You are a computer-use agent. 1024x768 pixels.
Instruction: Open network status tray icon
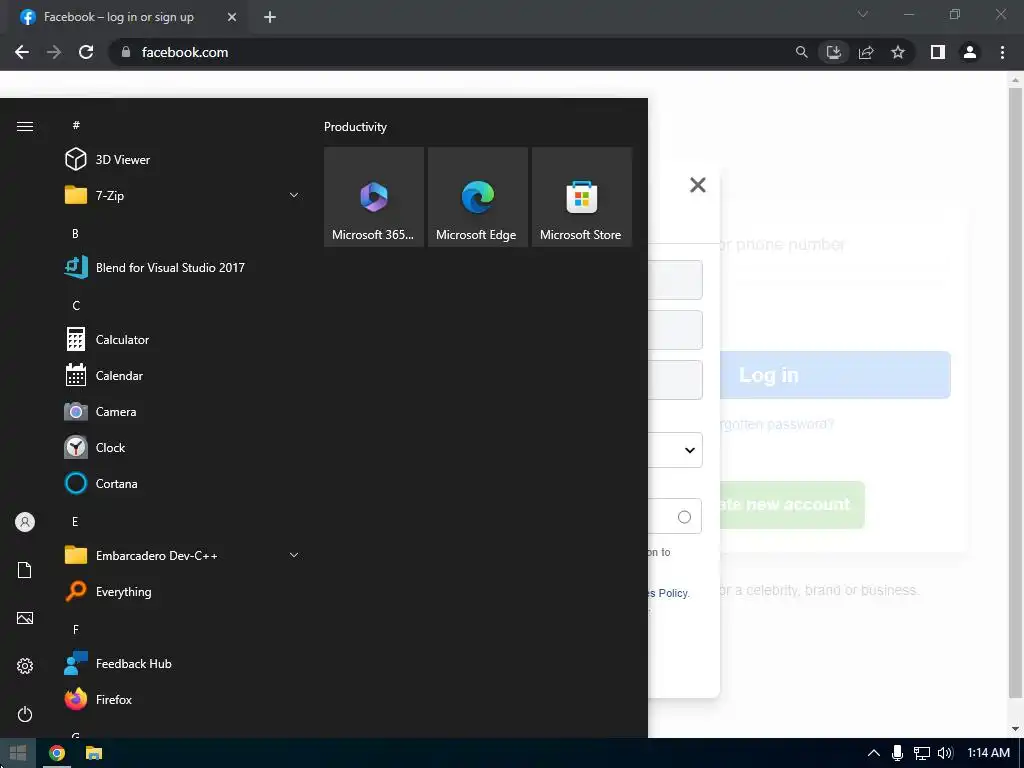coord(921,753)
